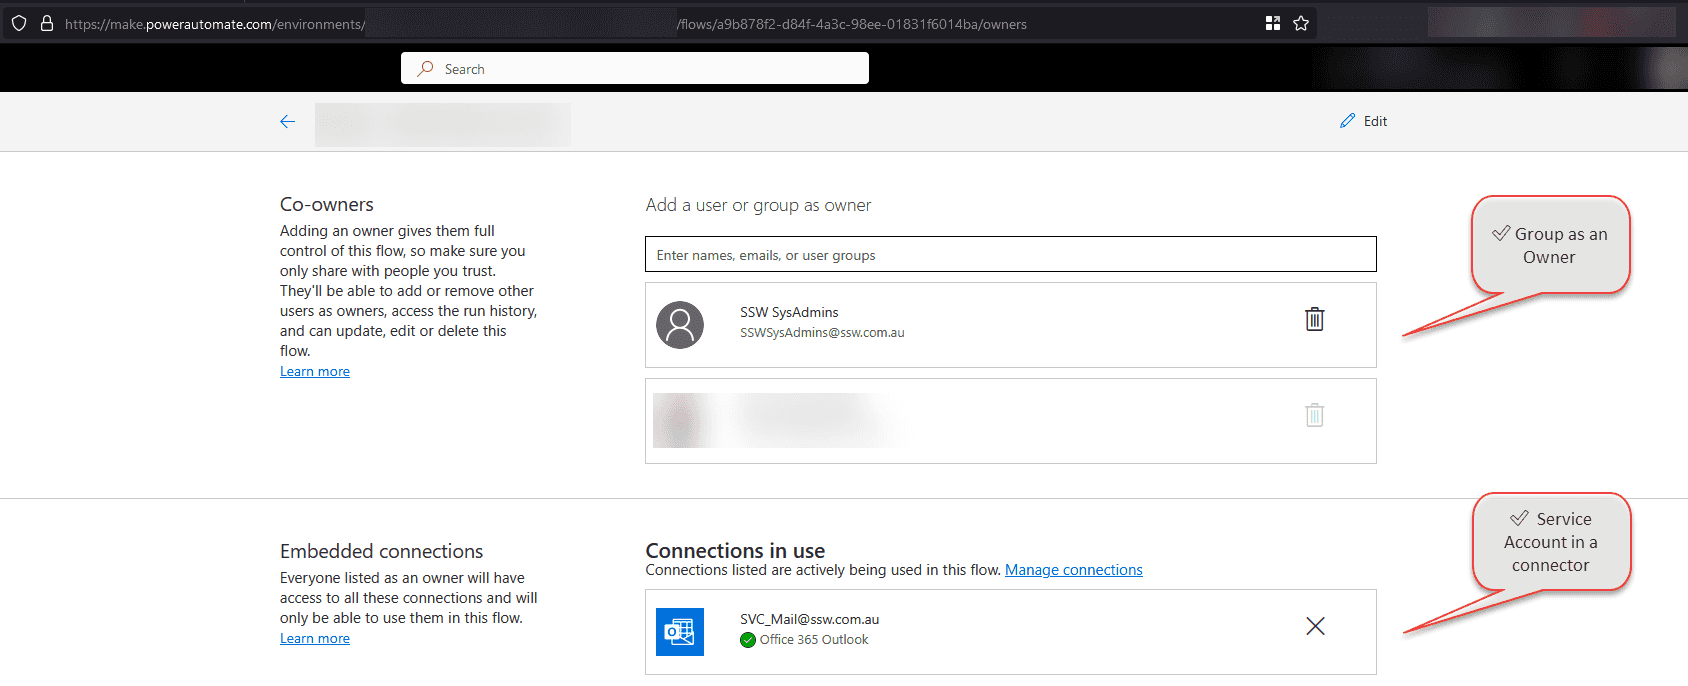Click the back arrow to return
Image resolution: width=1688 pixels, height=686 pixels.
click(288, 122)
